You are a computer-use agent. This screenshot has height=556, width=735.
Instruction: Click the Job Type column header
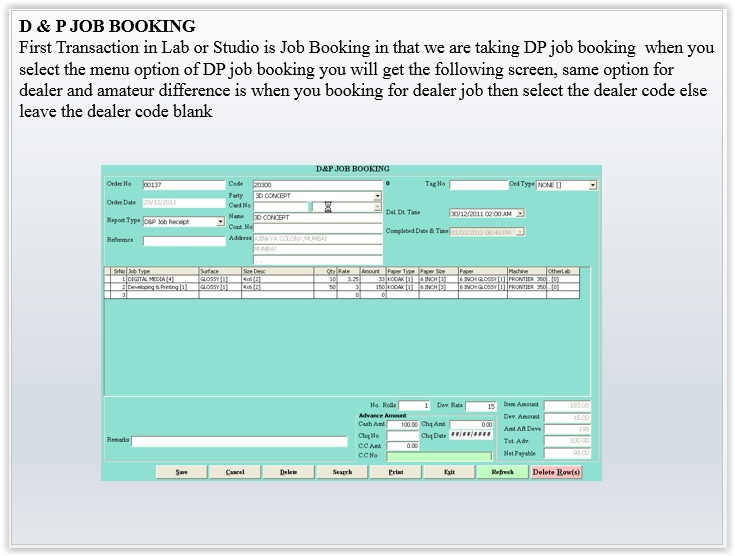tap(163, 271)
